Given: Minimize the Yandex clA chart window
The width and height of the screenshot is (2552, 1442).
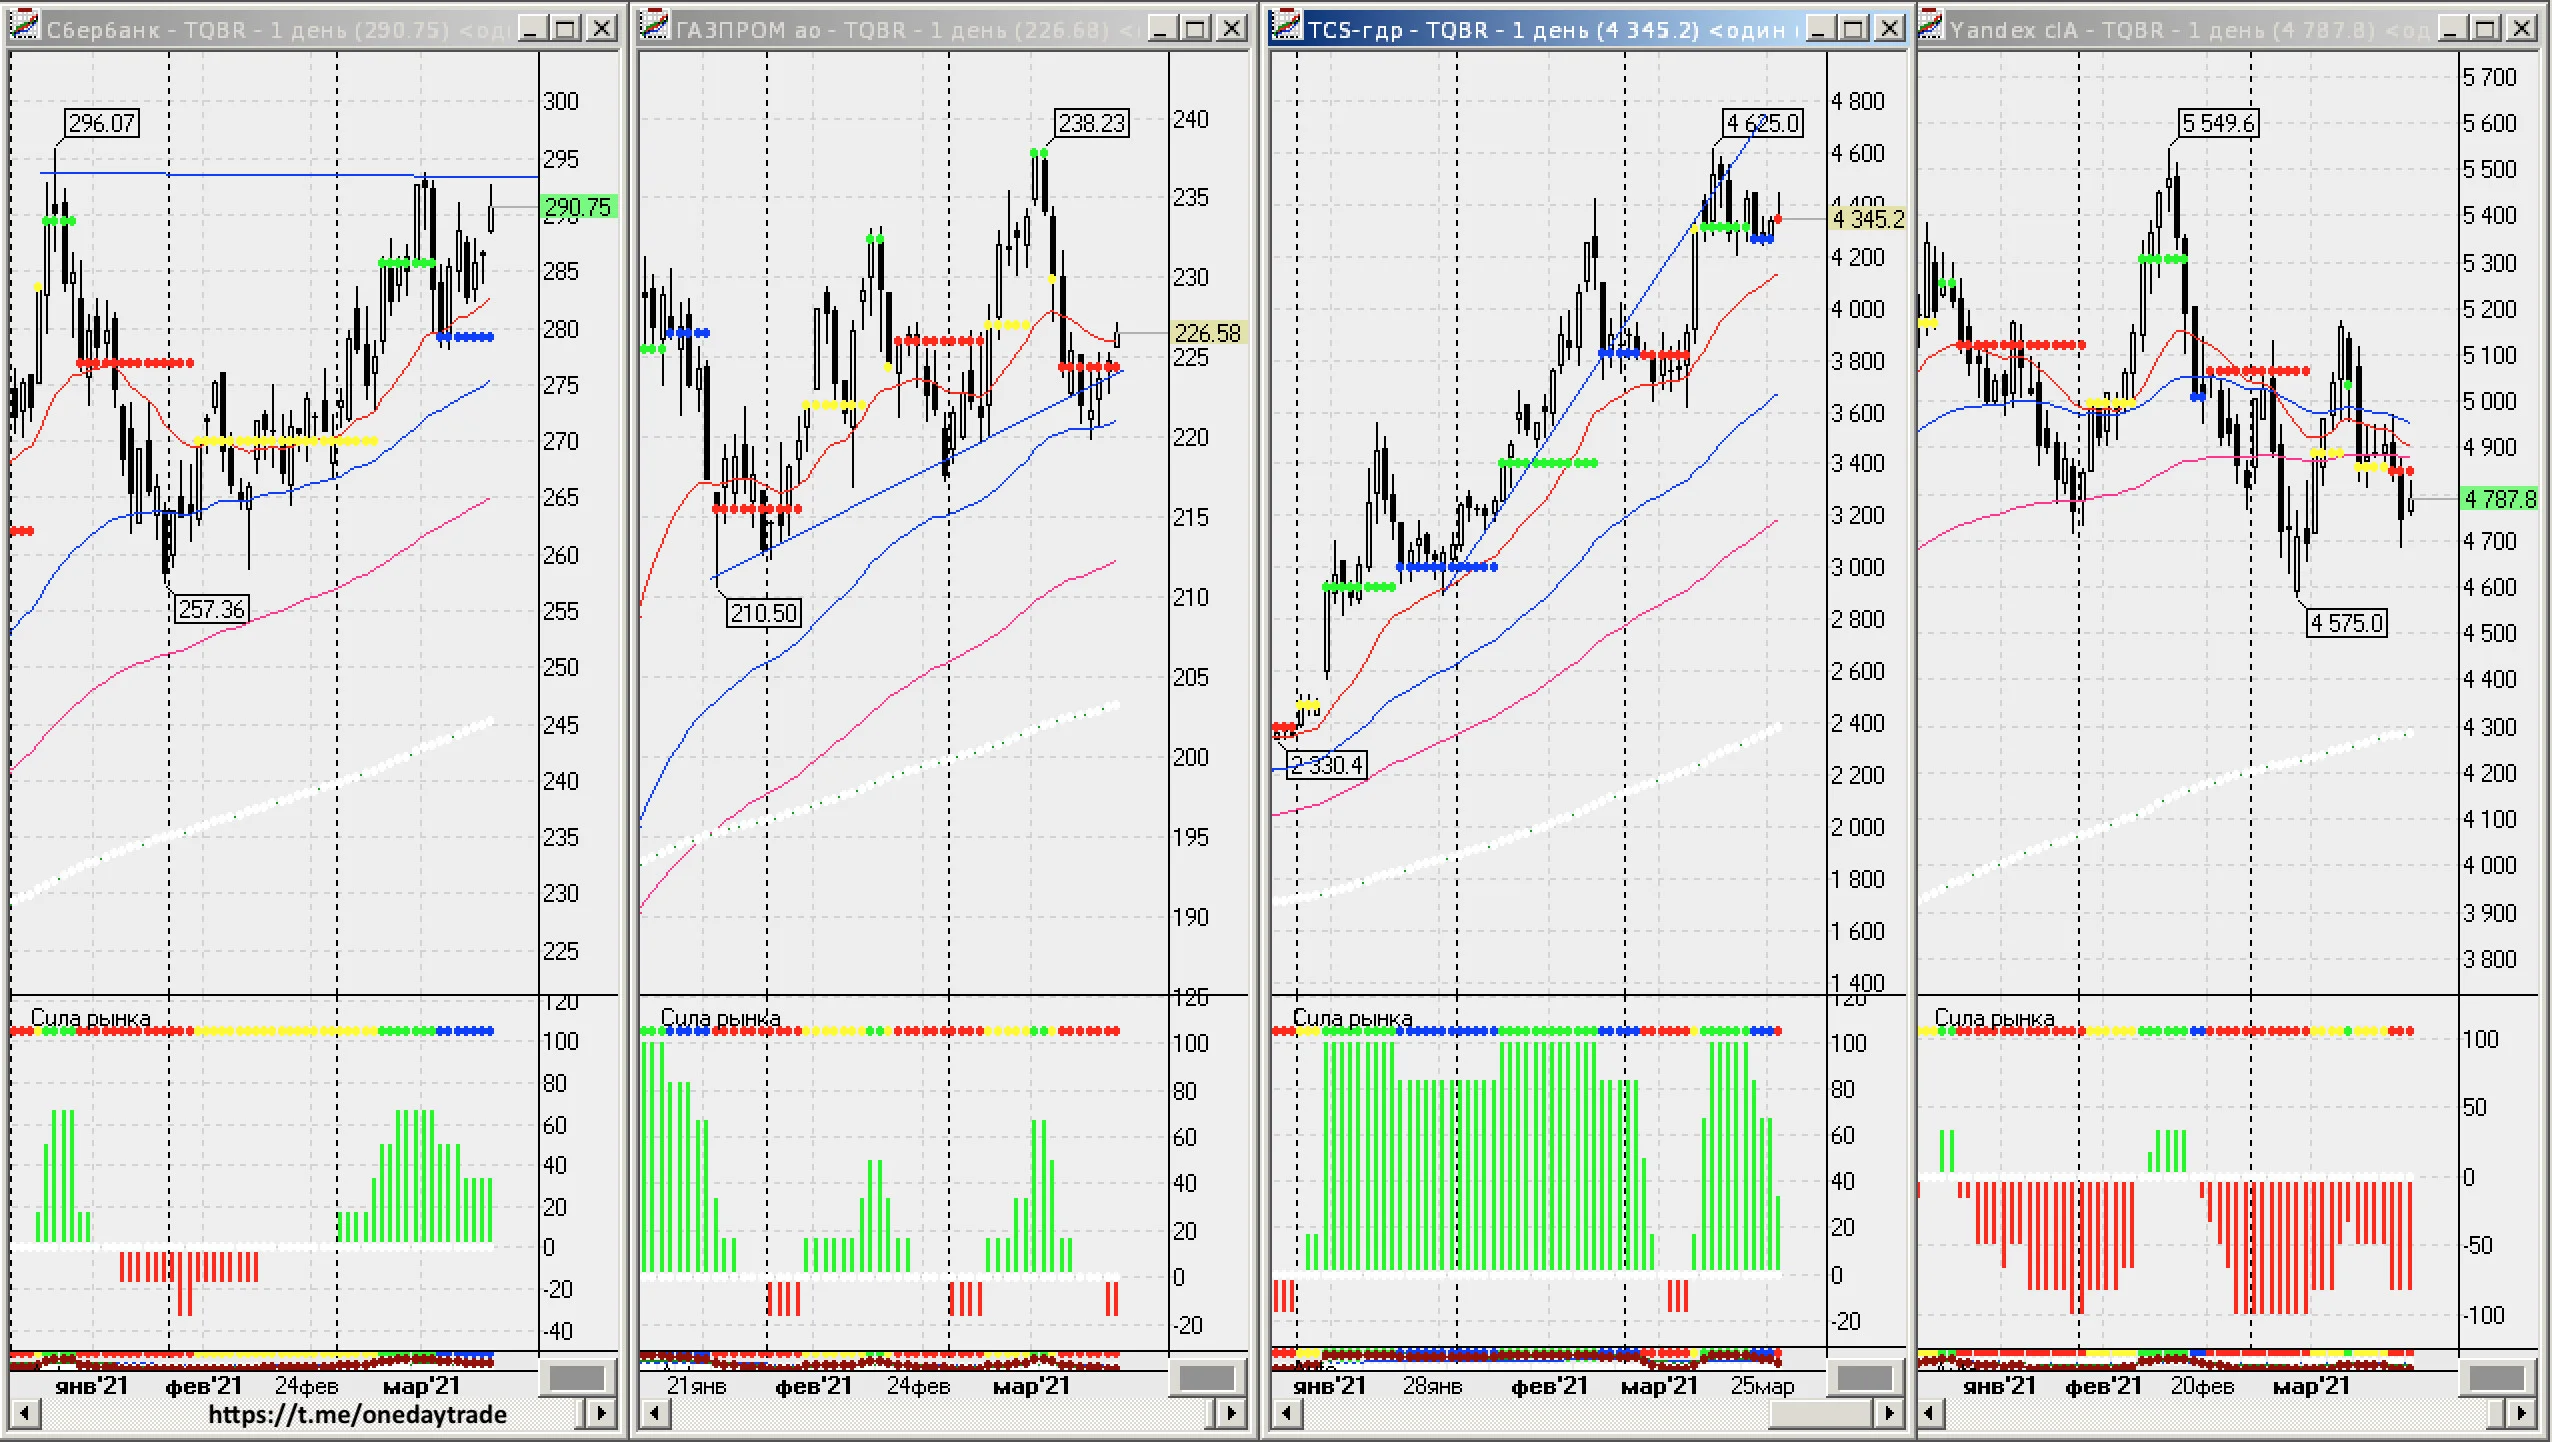Looking at the screenshot, I should (2451, 28).
